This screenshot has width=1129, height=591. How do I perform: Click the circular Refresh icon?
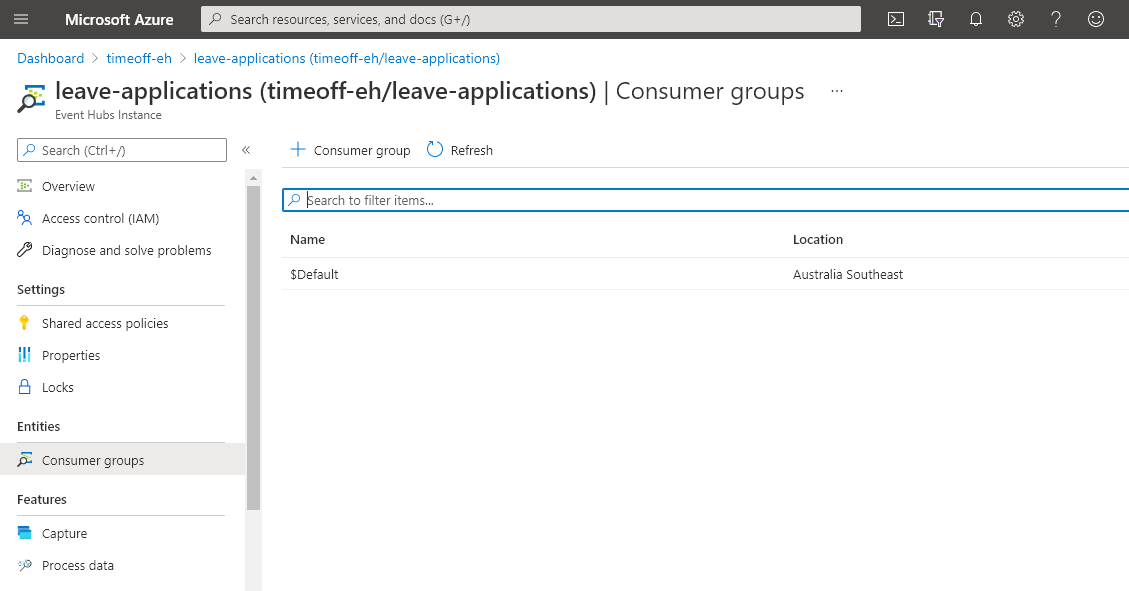(435, 149)
